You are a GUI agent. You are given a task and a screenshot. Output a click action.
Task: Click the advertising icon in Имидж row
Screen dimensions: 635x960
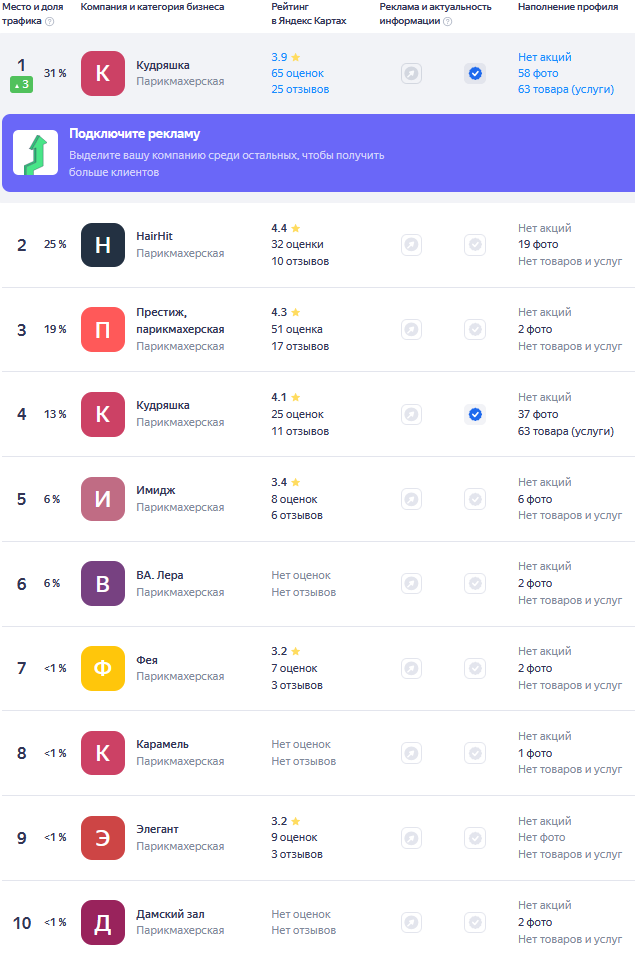coord(411,499)
